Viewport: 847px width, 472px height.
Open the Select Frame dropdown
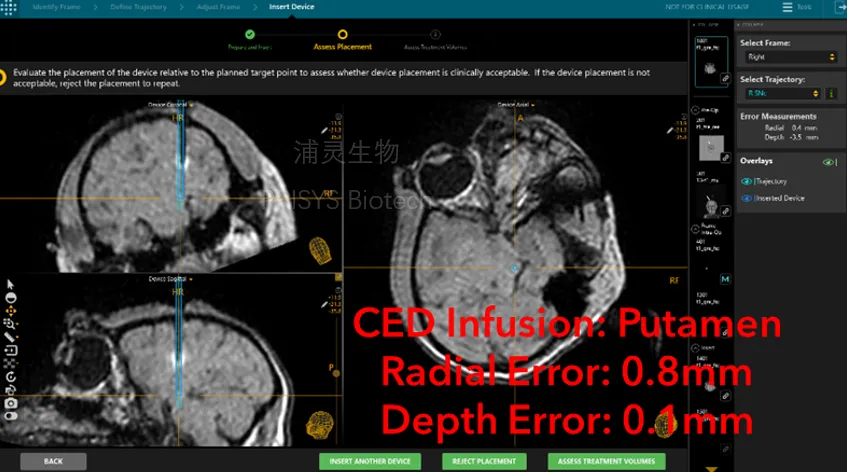point(780,58)
